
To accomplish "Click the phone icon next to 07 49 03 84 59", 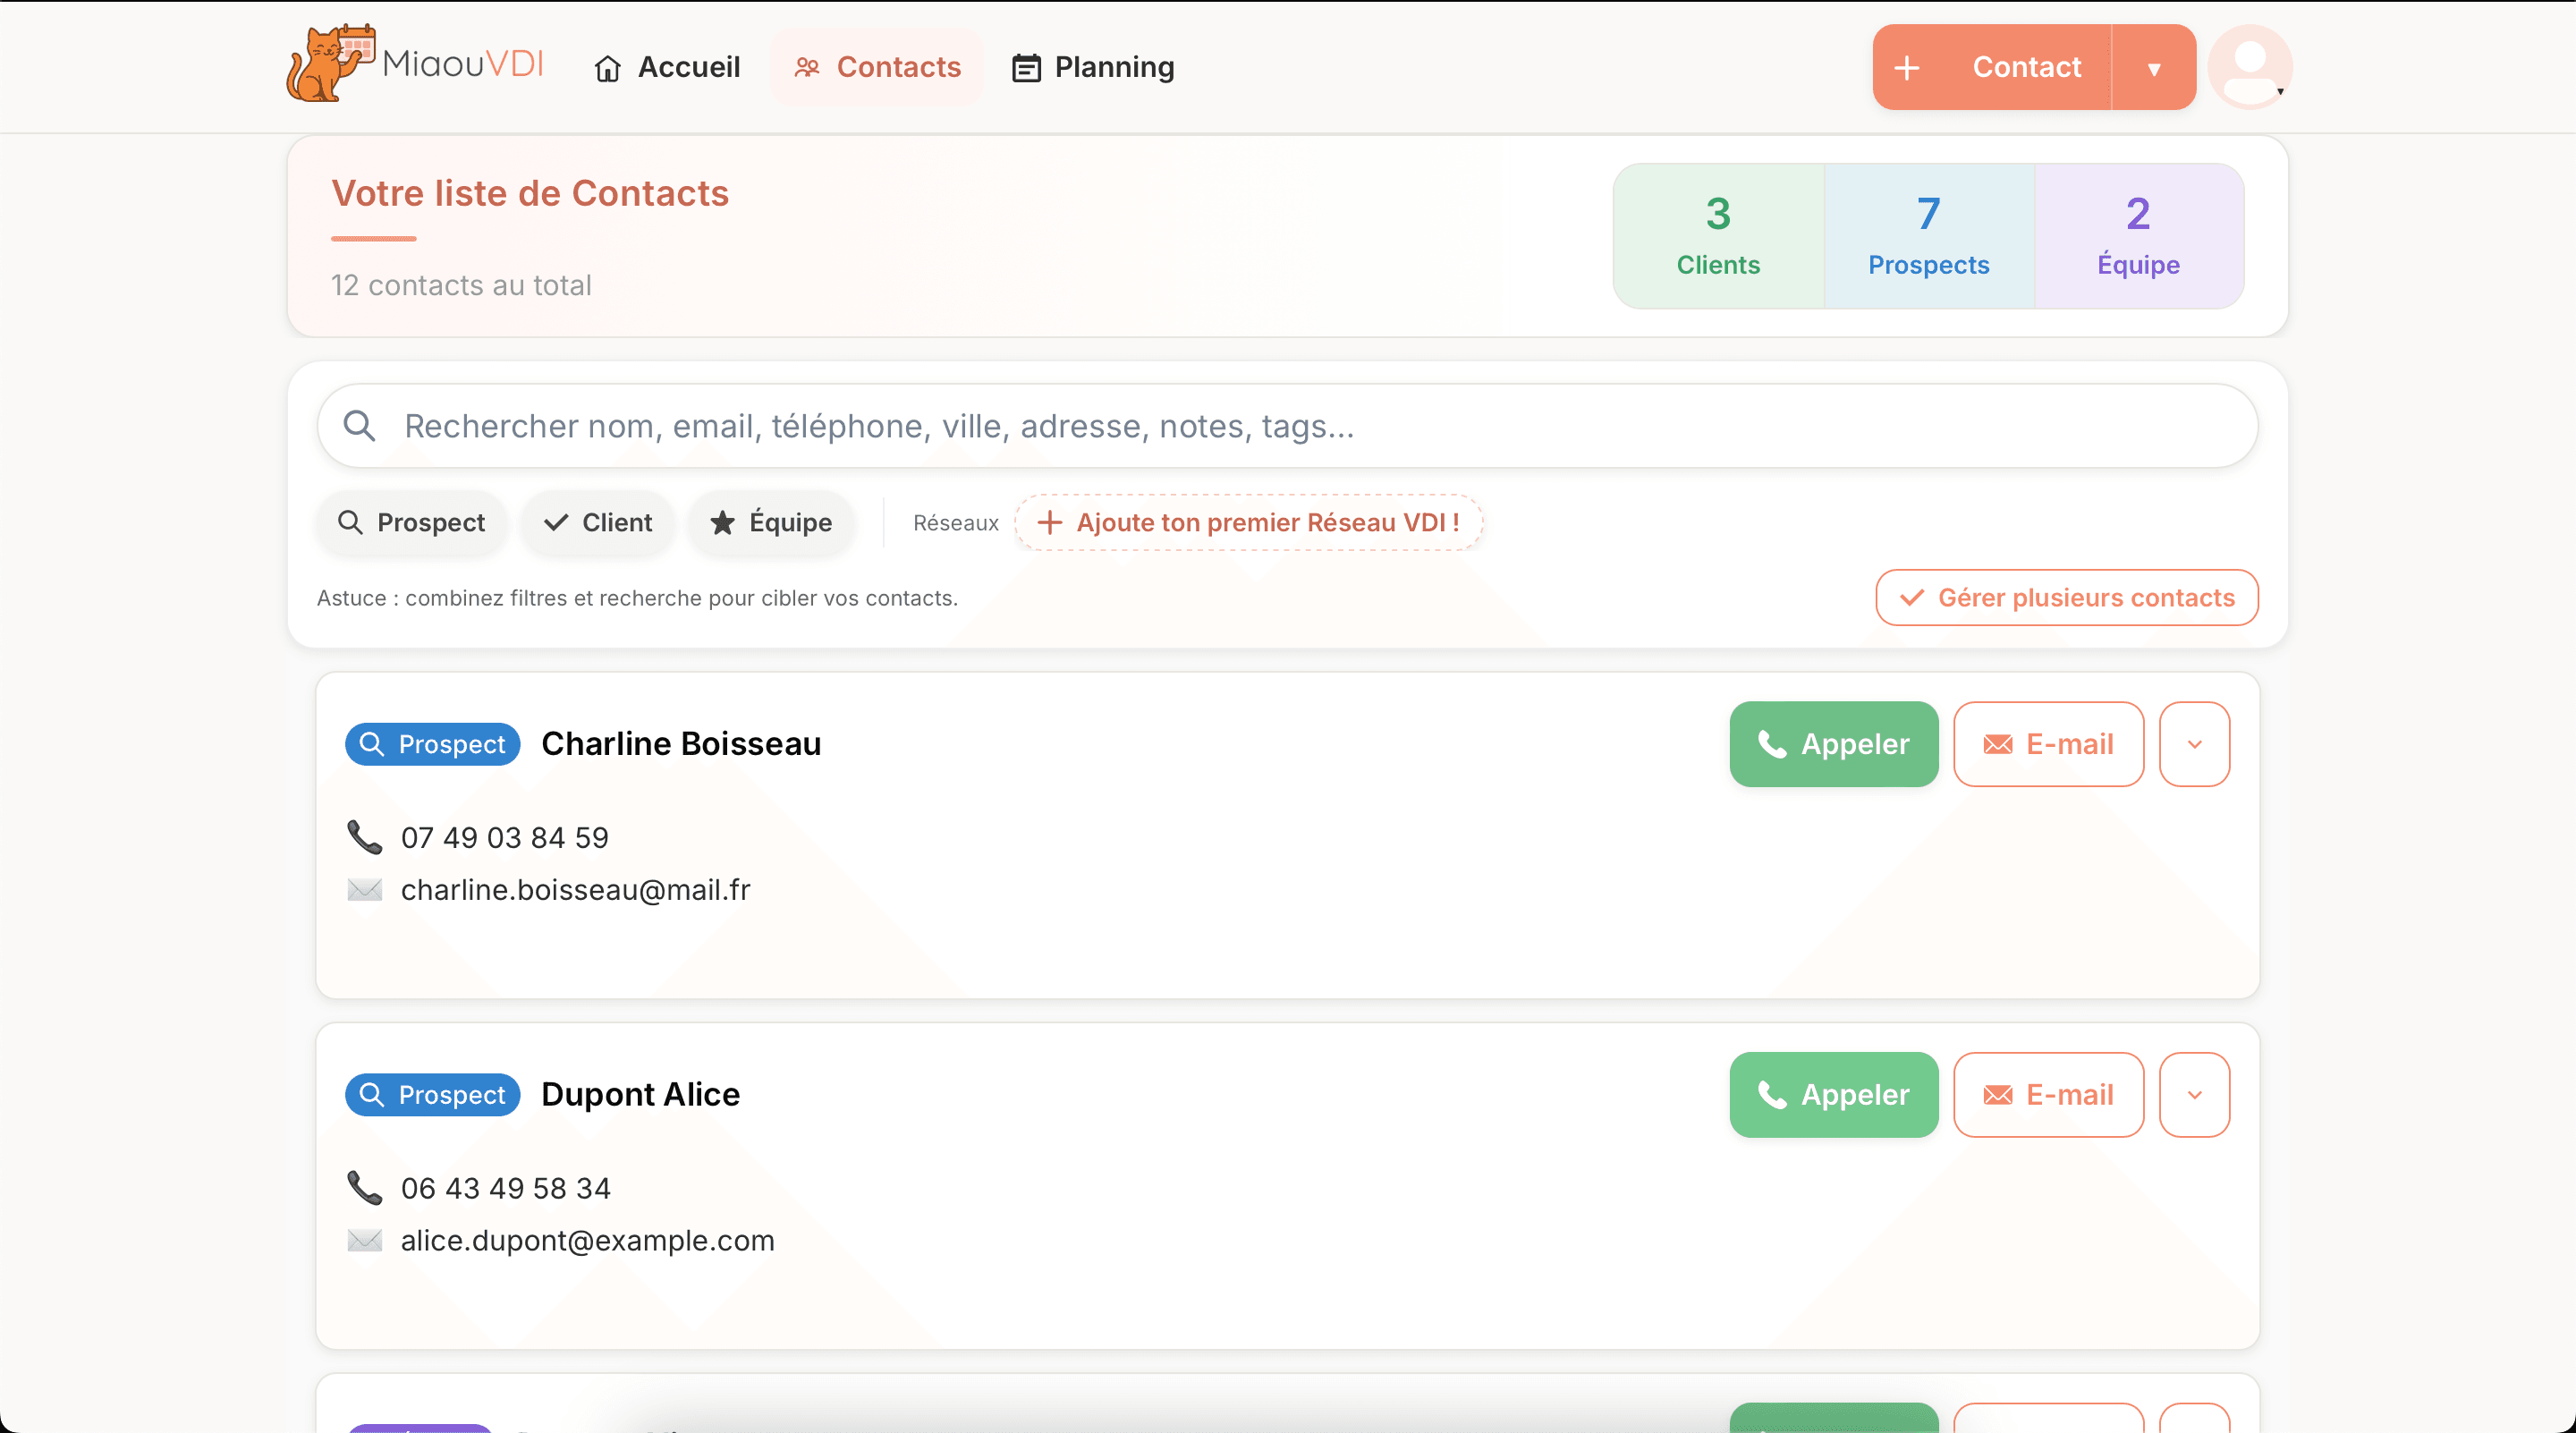I will 364,837.
